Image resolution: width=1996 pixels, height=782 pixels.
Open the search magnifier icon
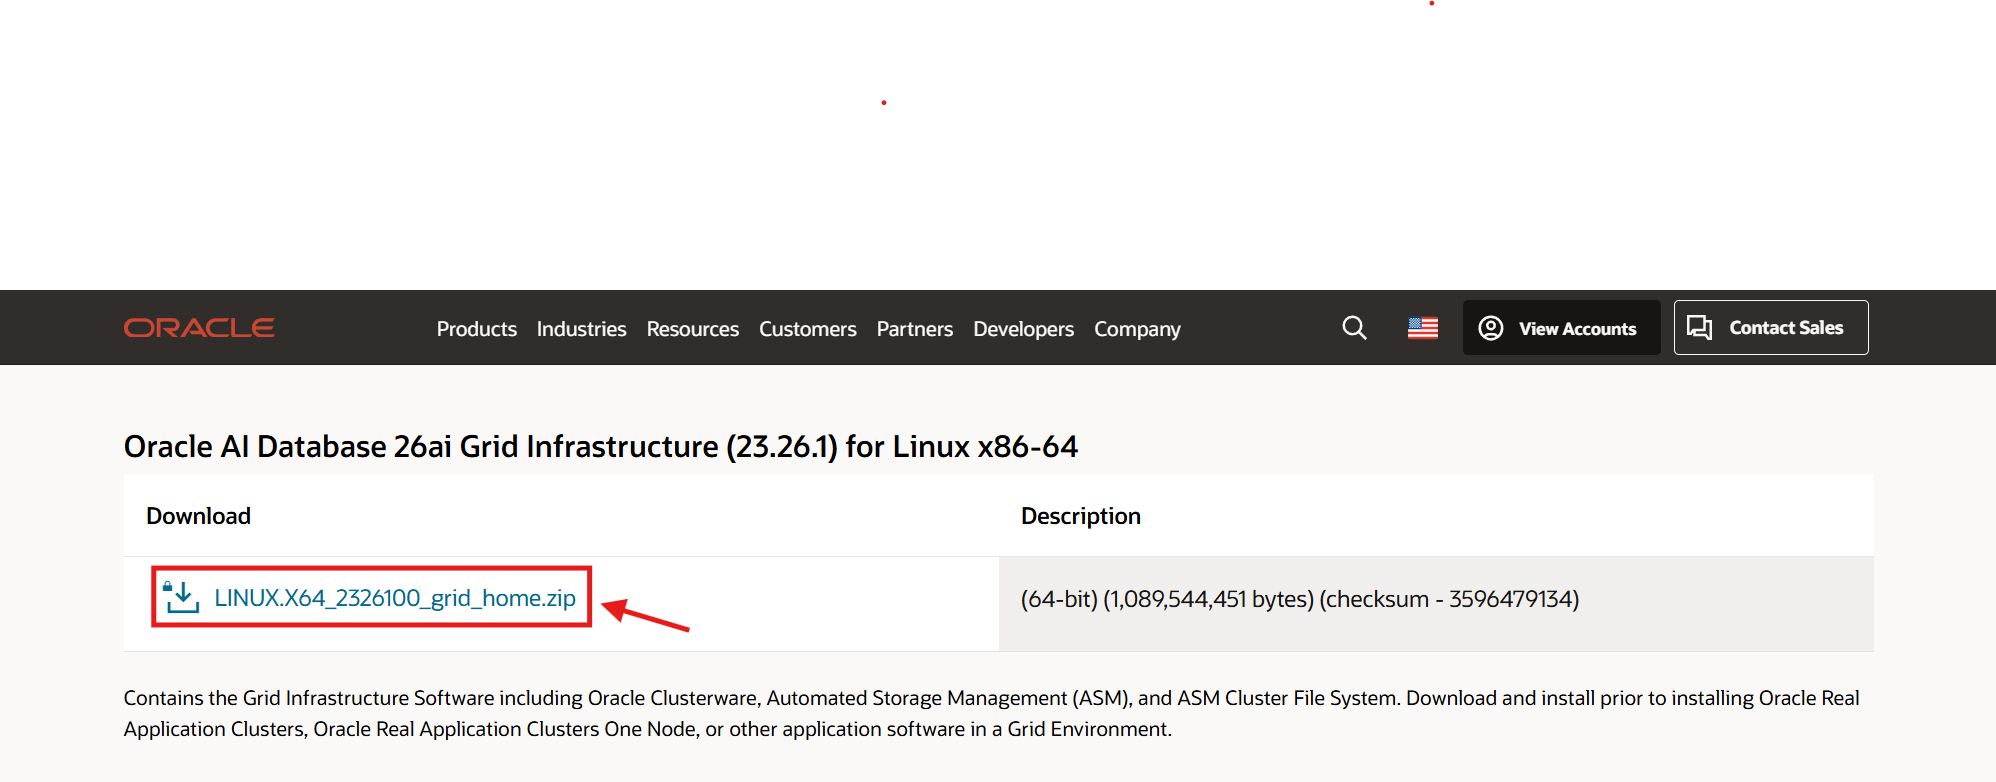tap(1354, 328)
